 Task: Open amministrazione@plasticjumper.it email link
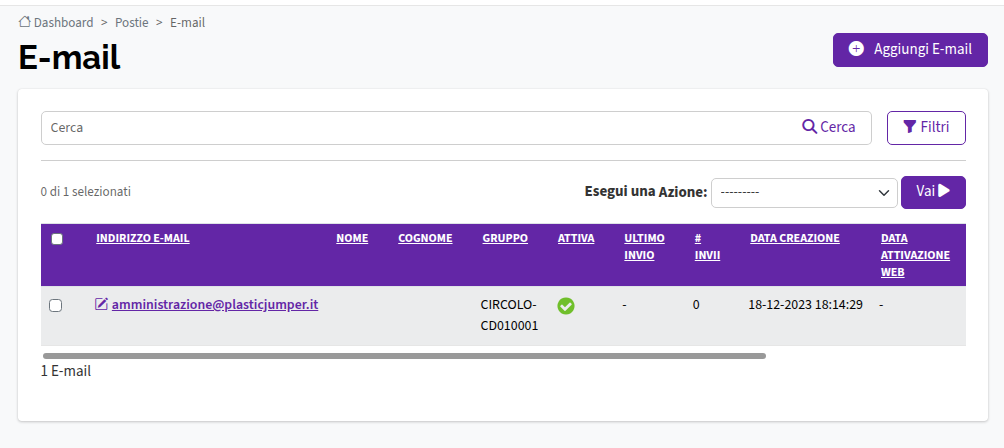tap(215, 305)
